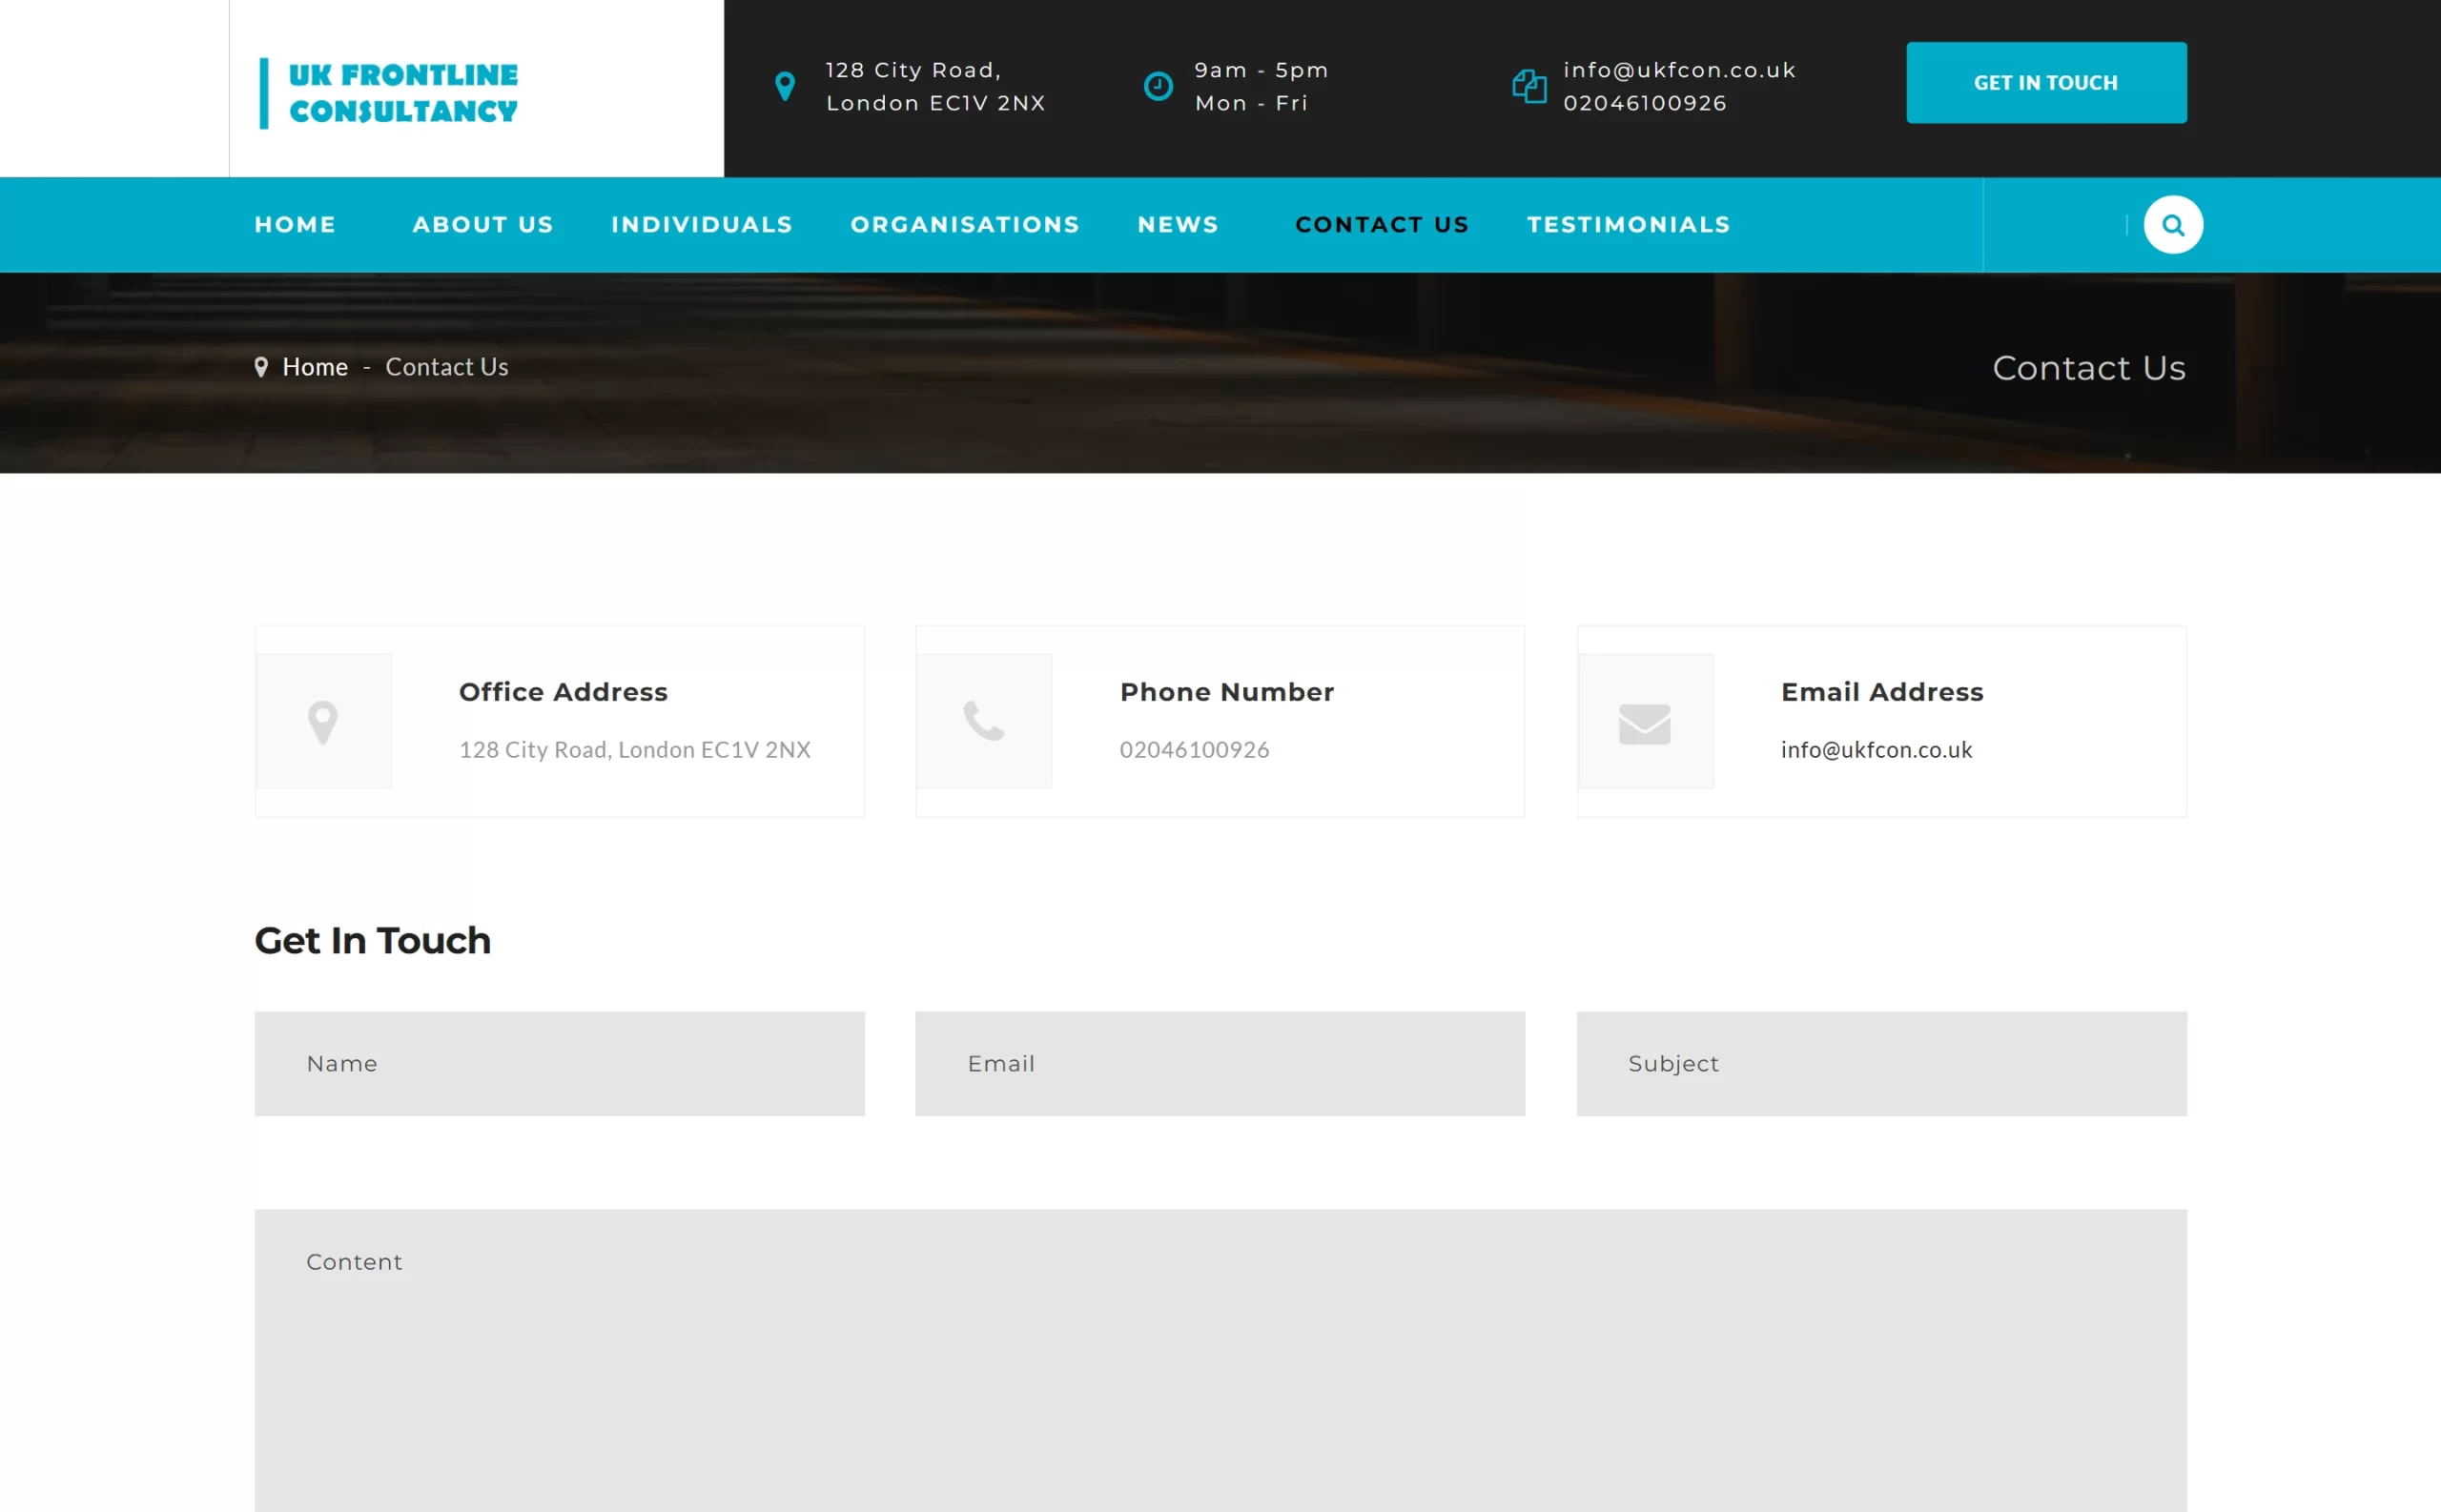Click the location pin icon in header
This screenshot has width=2441, height=1512.
click(x=785, y=87)
